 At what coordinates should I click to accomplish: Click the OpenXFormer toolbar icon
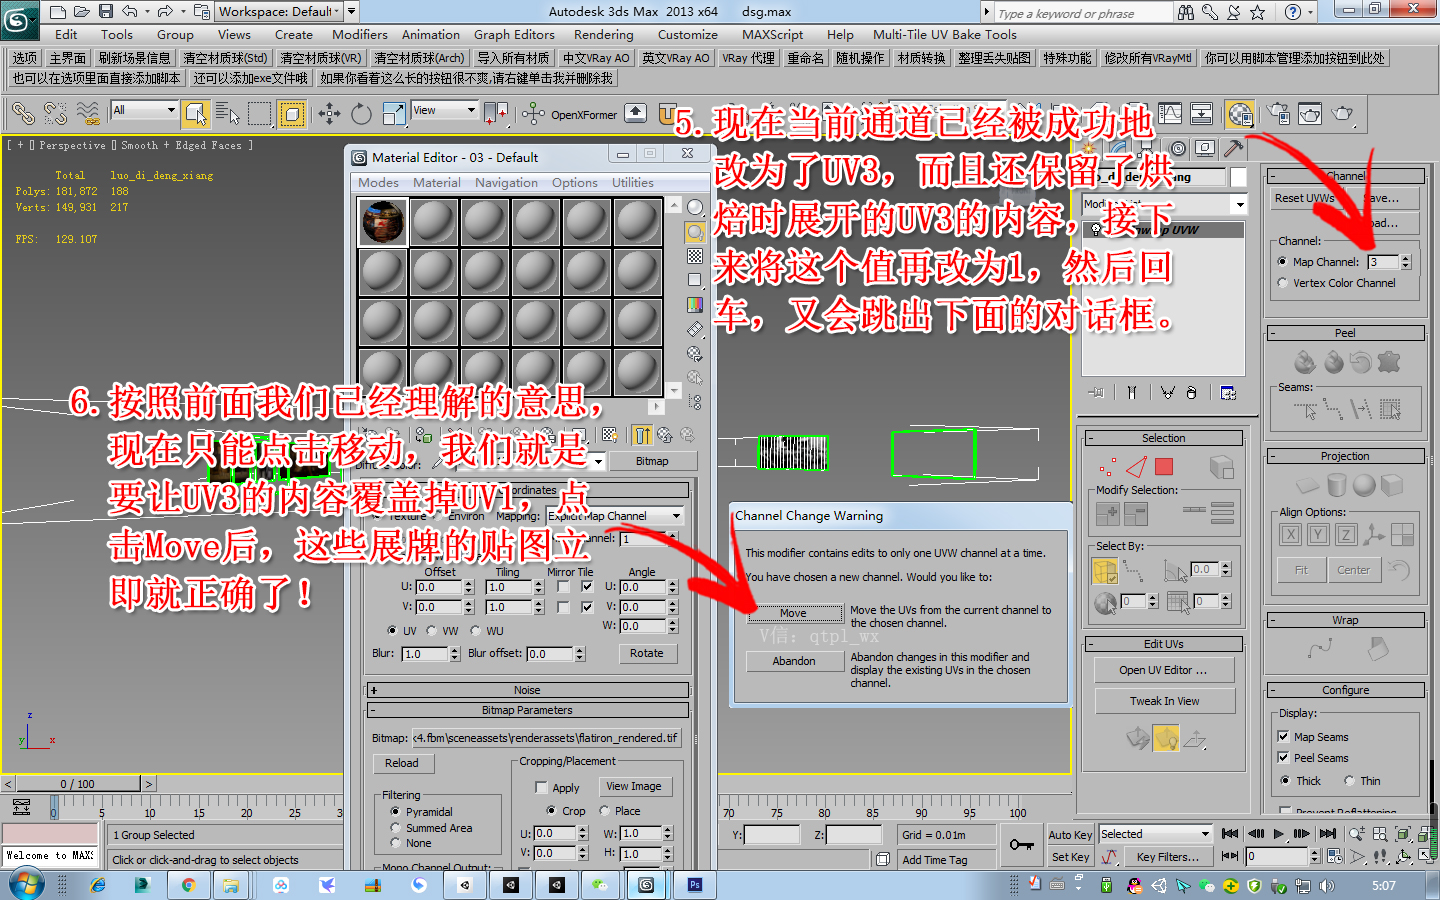click(533, 114)
